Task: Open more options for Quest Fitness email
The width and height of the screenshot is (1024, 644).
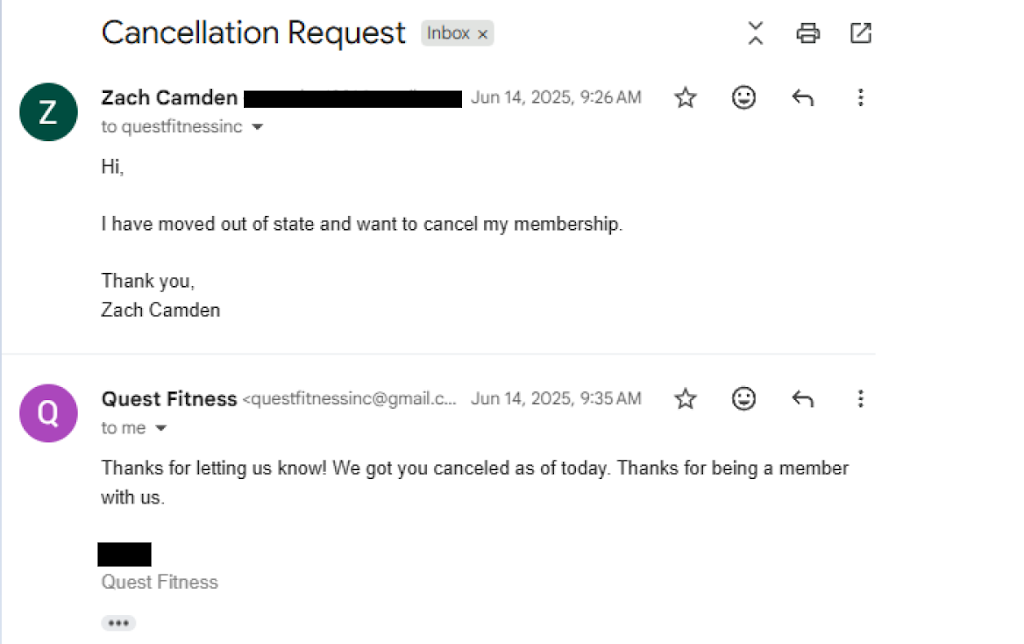Action: [860, 399]
